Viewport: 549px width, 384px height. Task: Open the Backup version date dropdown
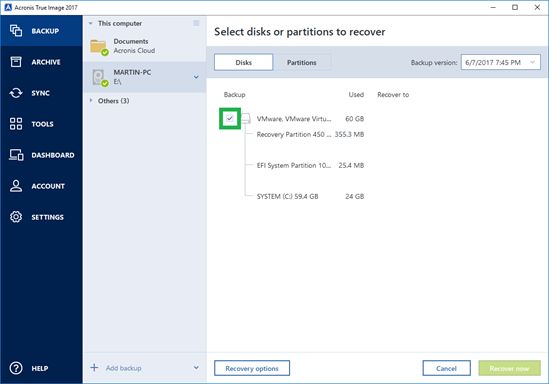[x=501, y=62]
